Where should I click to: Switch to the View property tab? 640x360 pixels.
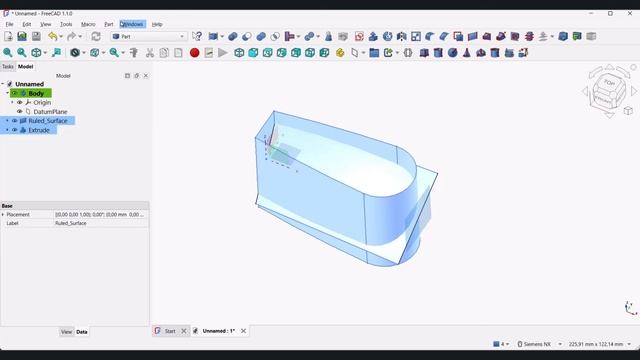[66, 332]
